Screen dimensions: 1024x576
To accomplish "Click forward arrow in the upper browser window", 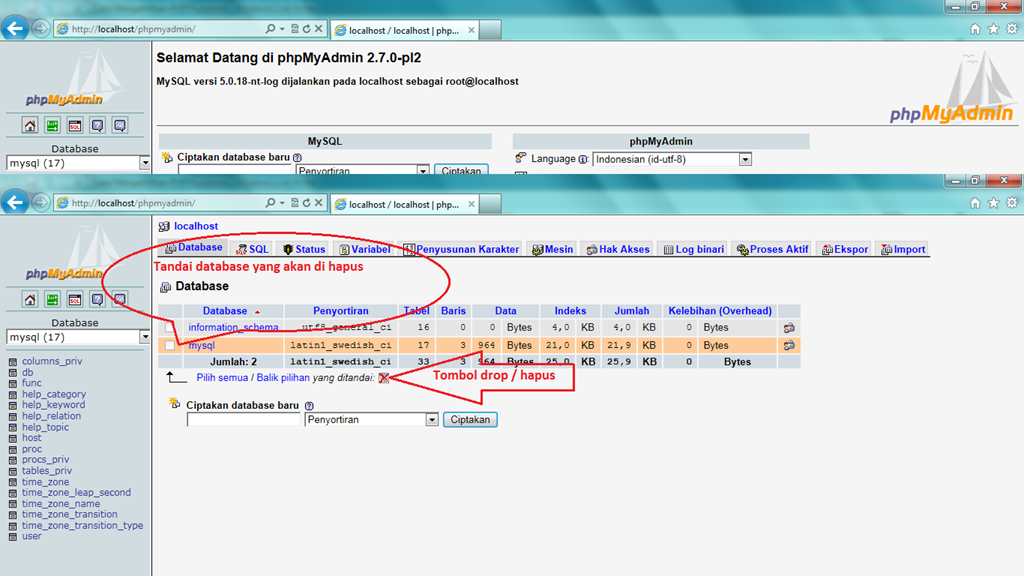I will [40, 29].
